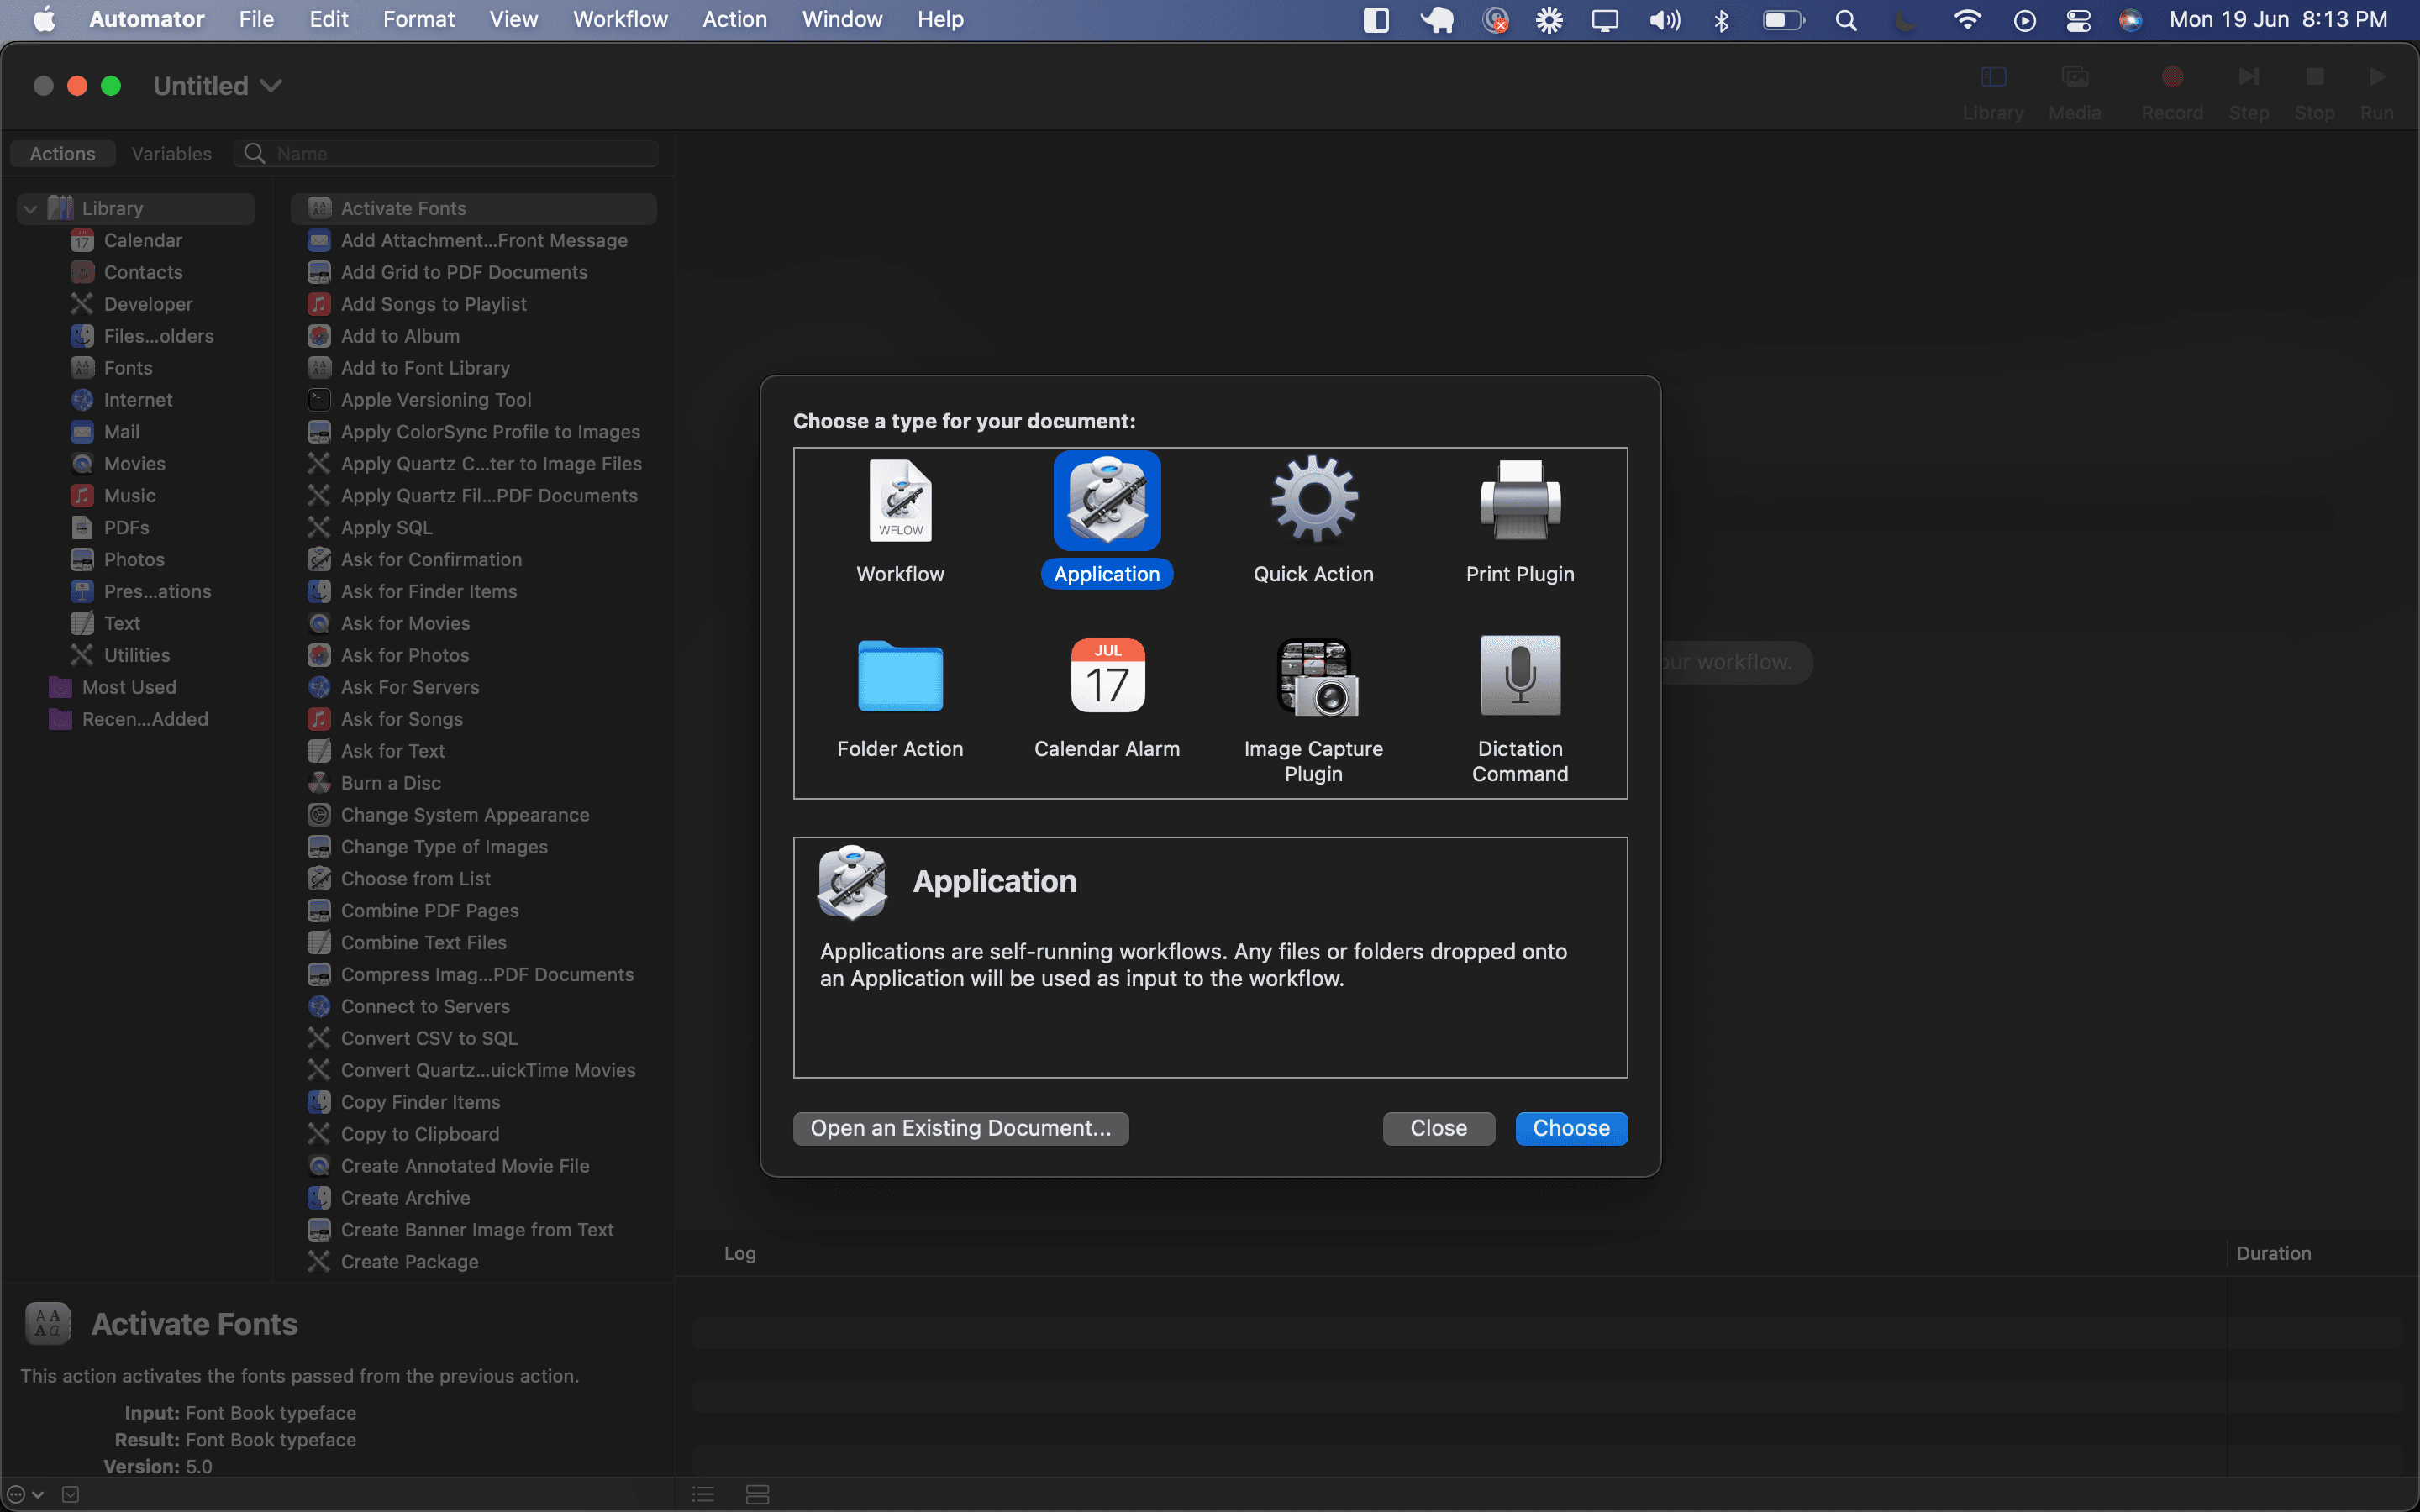Select the Apply SQL action

474,528
